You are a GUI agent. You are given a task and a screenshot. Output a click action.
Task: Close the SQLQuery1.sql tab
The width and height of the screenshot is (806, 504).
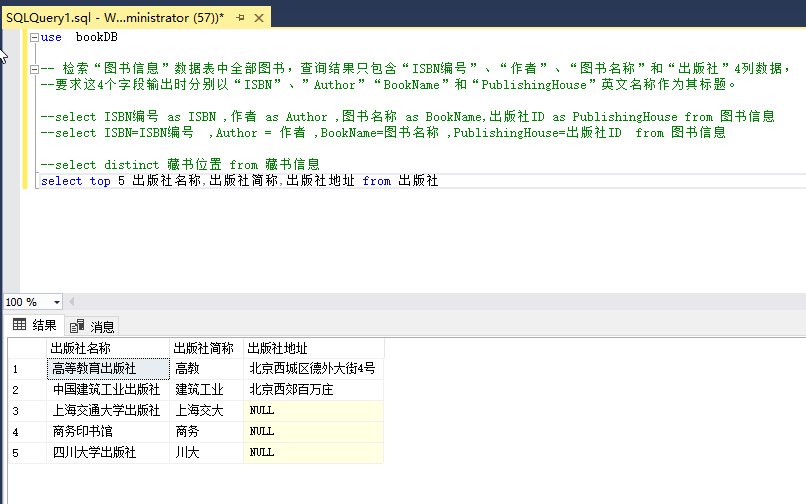[259, 18]
